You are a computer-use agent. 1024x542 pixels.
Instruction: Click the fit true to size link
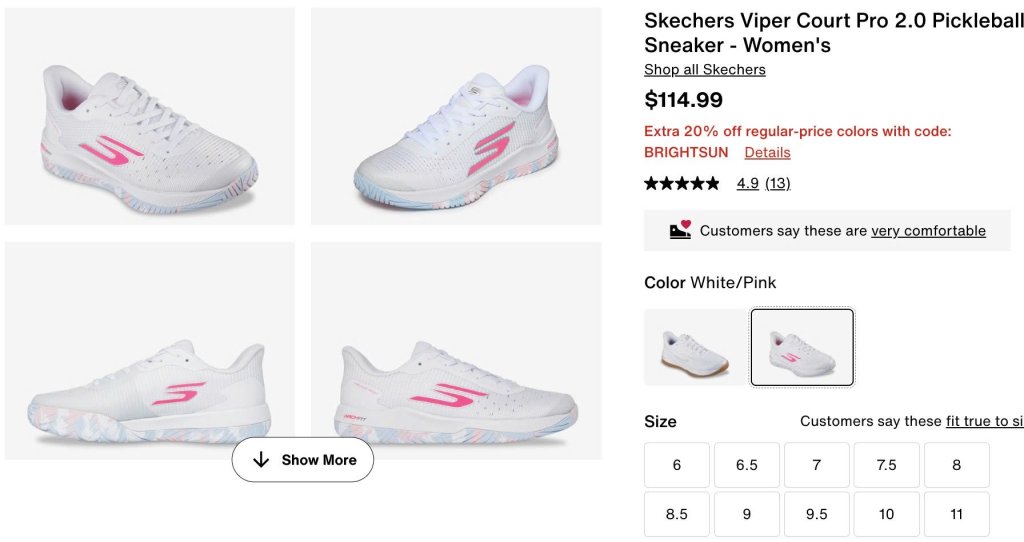pos(984,422)
